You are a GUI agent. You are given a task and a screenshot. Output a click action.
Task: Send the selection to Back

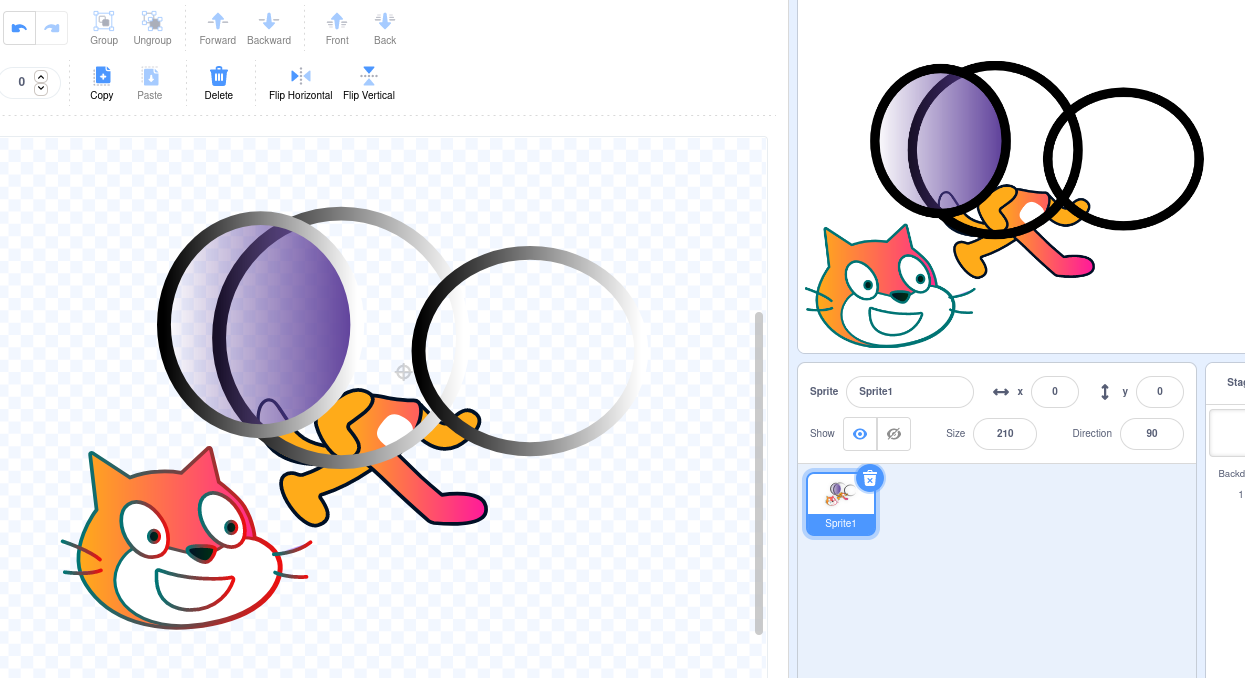(385, 28)
